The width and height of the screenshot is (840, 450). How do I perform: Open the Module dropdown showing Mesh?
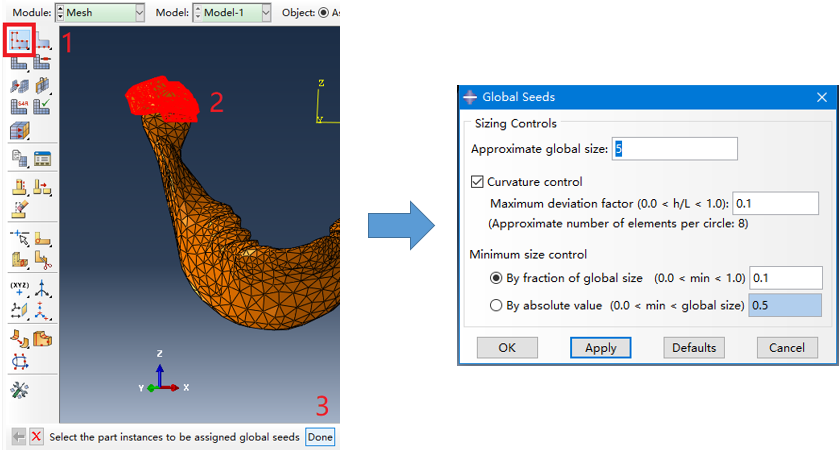coord(98,12)
